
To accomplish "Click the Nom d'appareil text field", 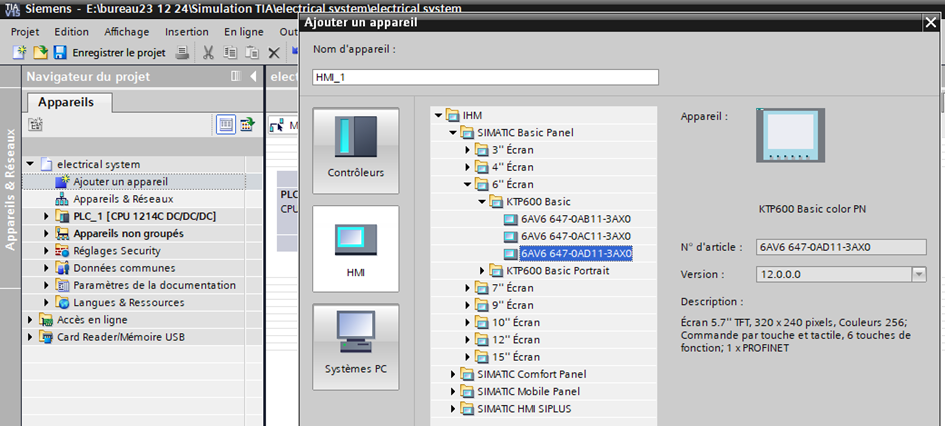I will 485,77.
